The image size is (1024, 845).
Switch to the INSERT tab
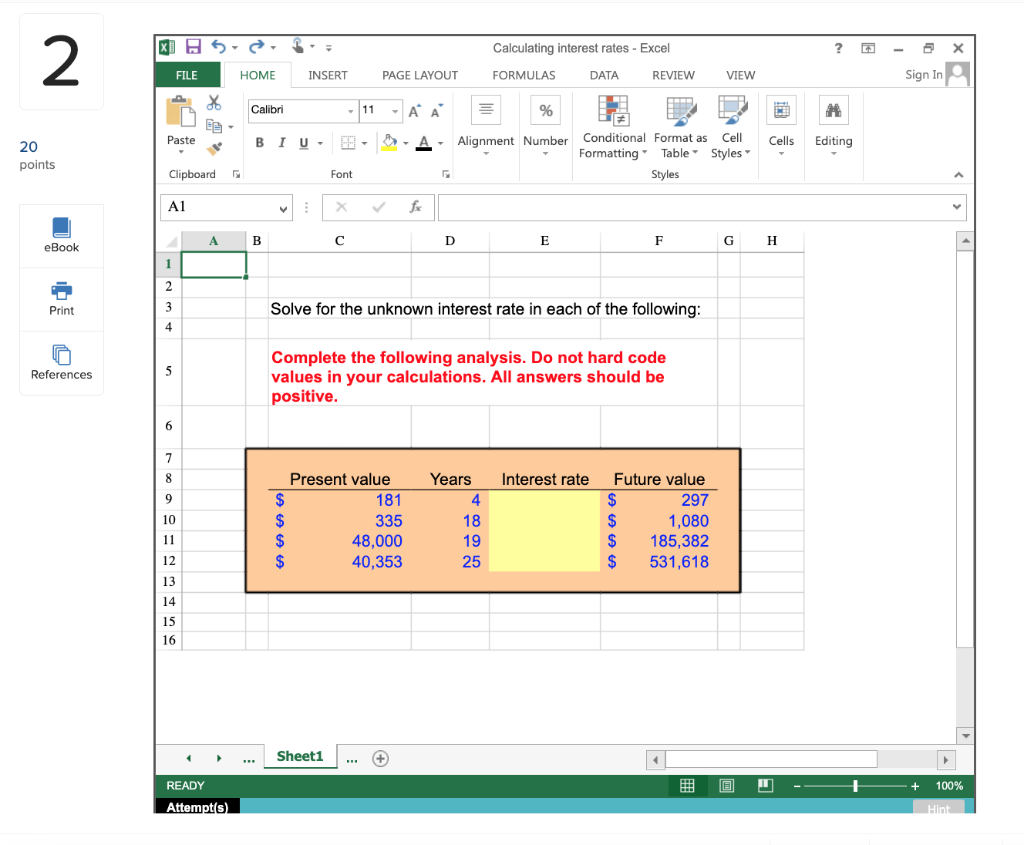click(x=327, y=75)
